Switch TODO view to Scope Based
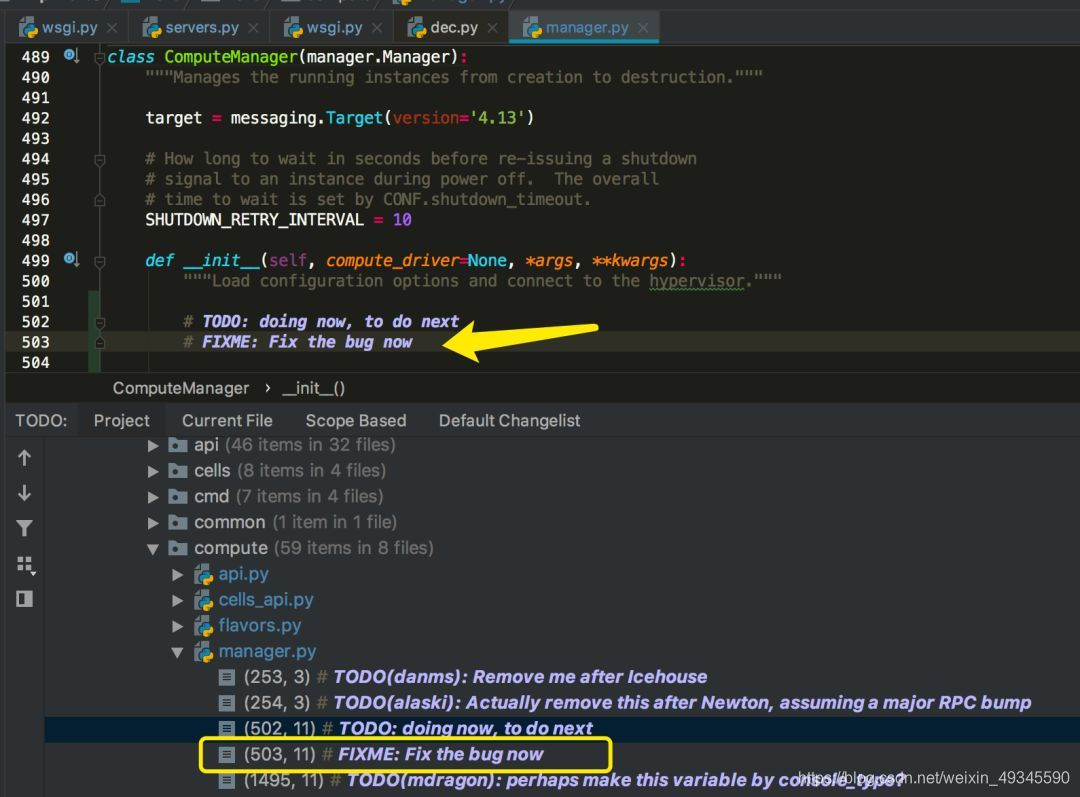The width and height of the screenshot is (1080, 797). click(x=355, y=420)
